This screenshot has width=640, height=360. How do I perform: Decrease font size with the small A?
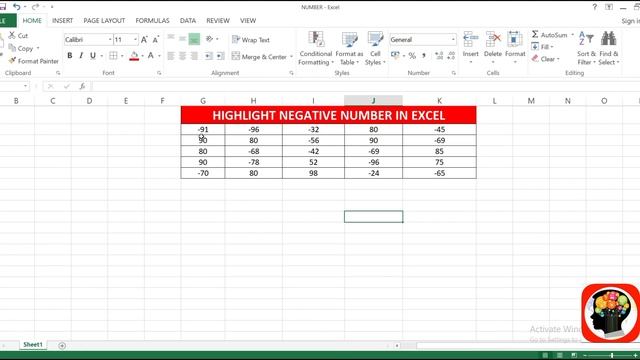pos(156,40)
